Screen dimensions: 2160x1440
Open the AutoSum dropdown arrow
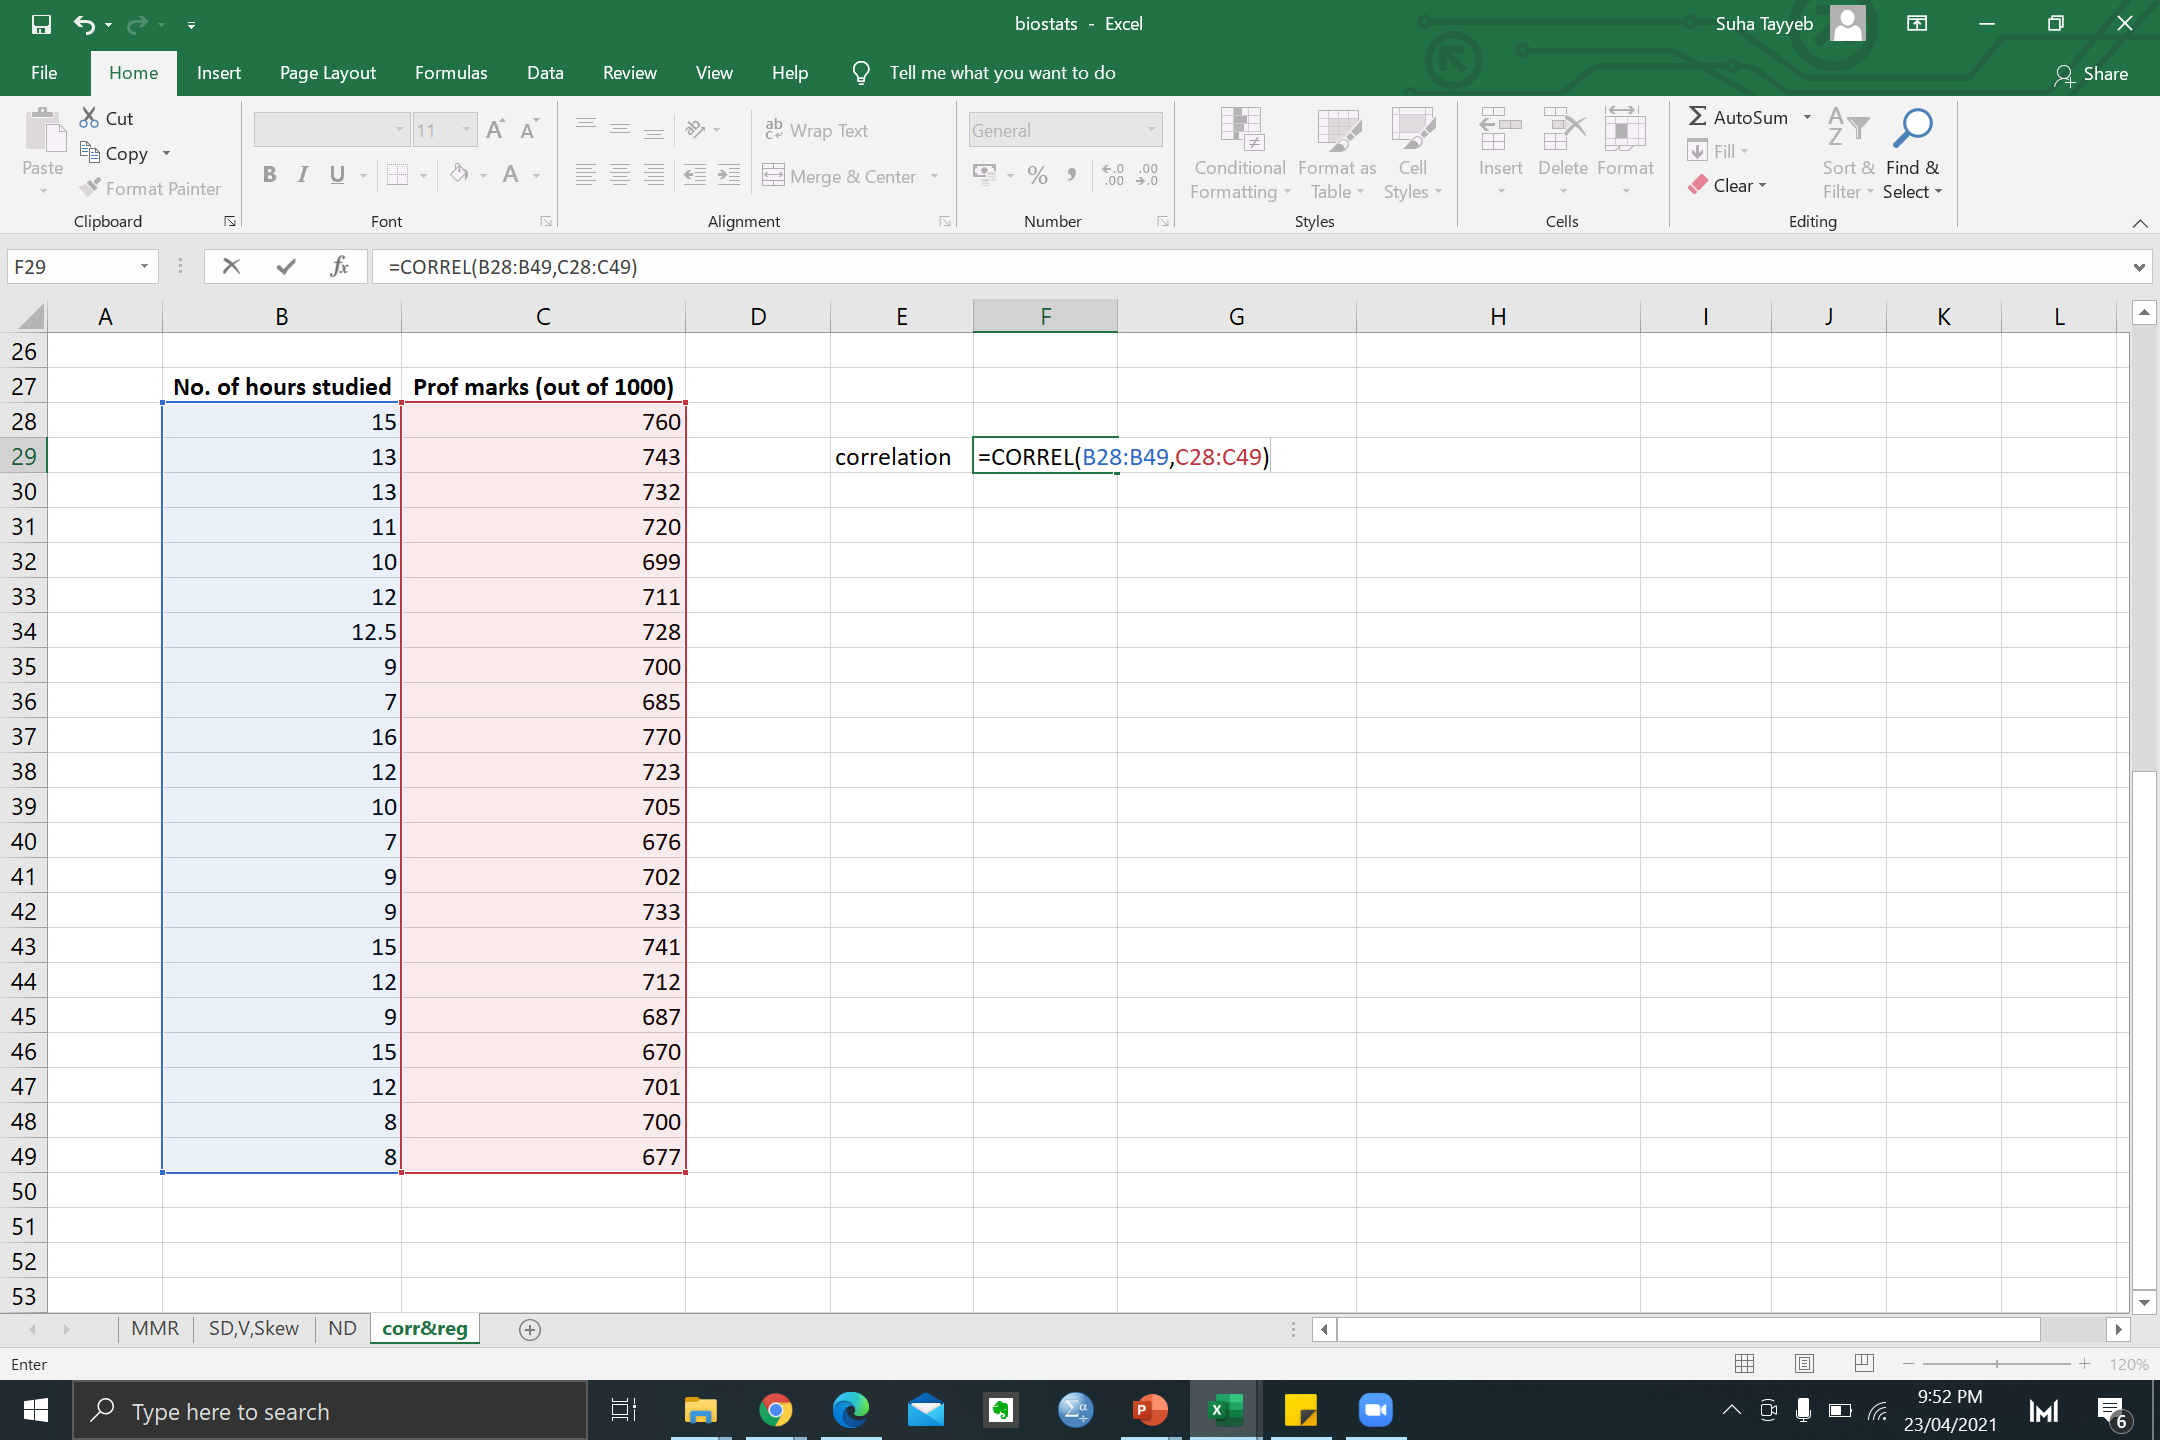1807,117
